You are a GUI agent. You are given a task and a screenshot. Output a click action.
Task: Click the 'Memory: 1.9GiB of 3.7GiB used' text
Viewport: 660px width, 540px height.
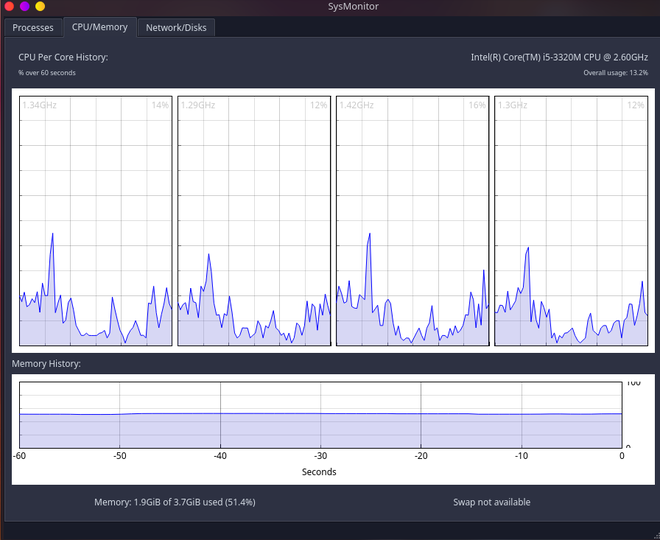point(175,502)
